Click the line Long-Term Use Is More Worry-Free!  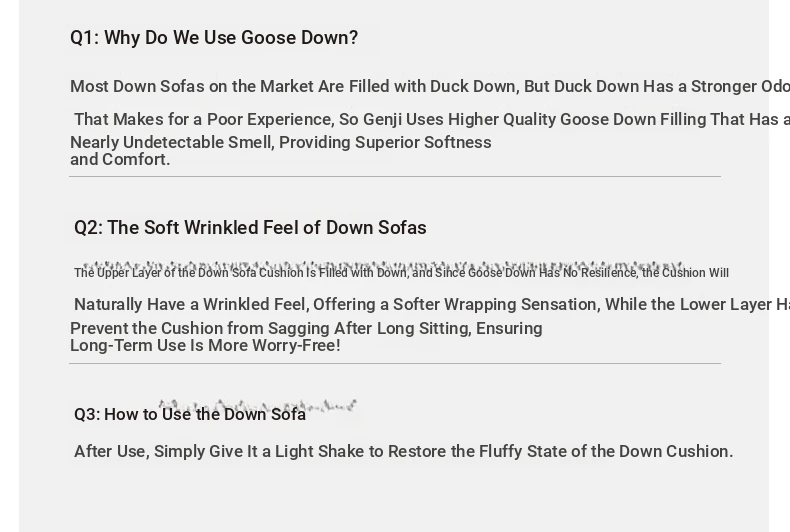click(x=205, y=346)
